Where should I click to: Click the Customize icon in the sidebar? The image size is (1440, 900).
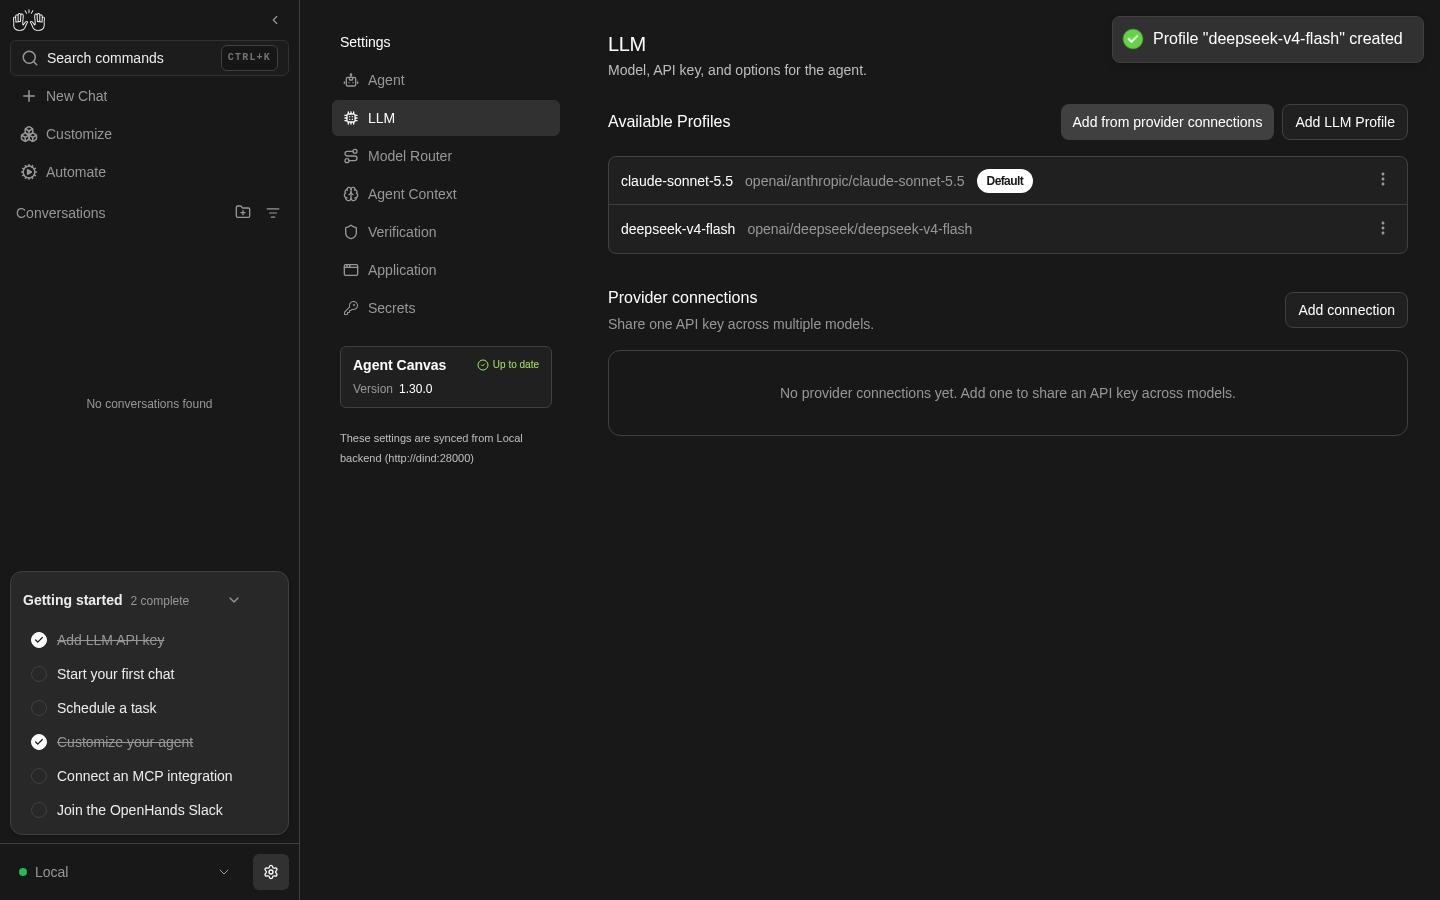click(29, 134)
